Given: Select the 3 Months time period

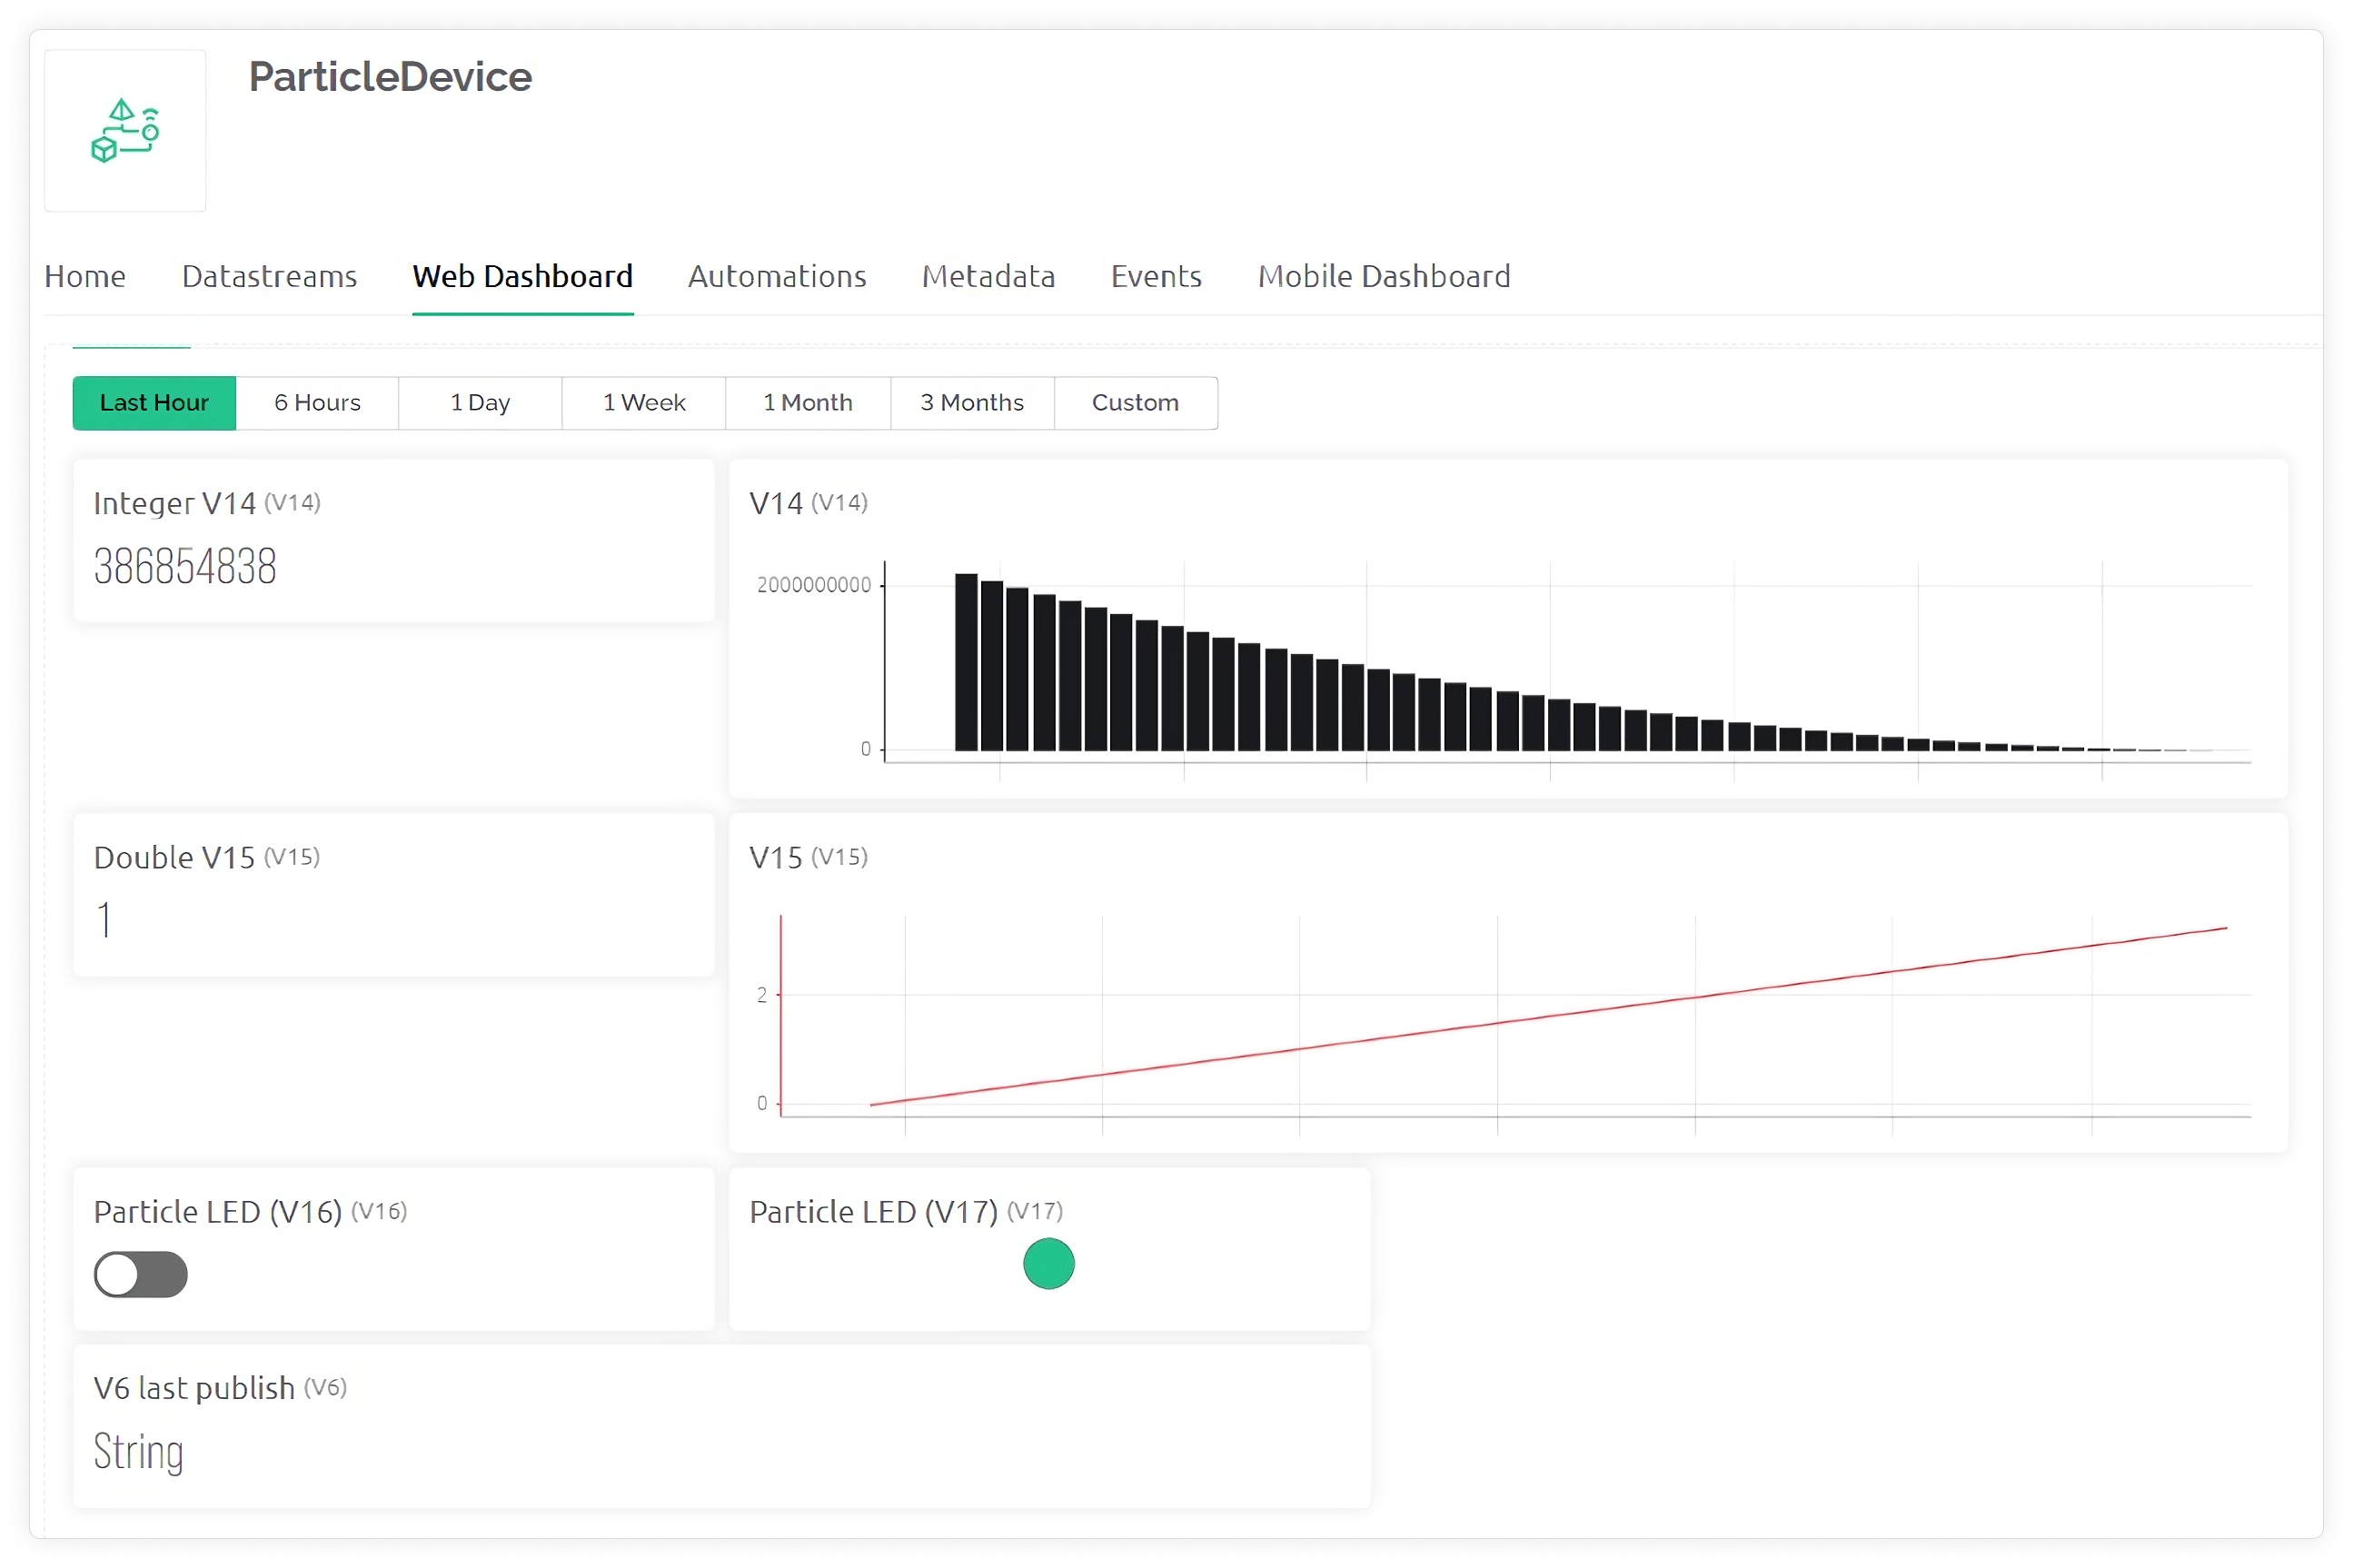Looking at the screenshot, I should click(971, 402).
